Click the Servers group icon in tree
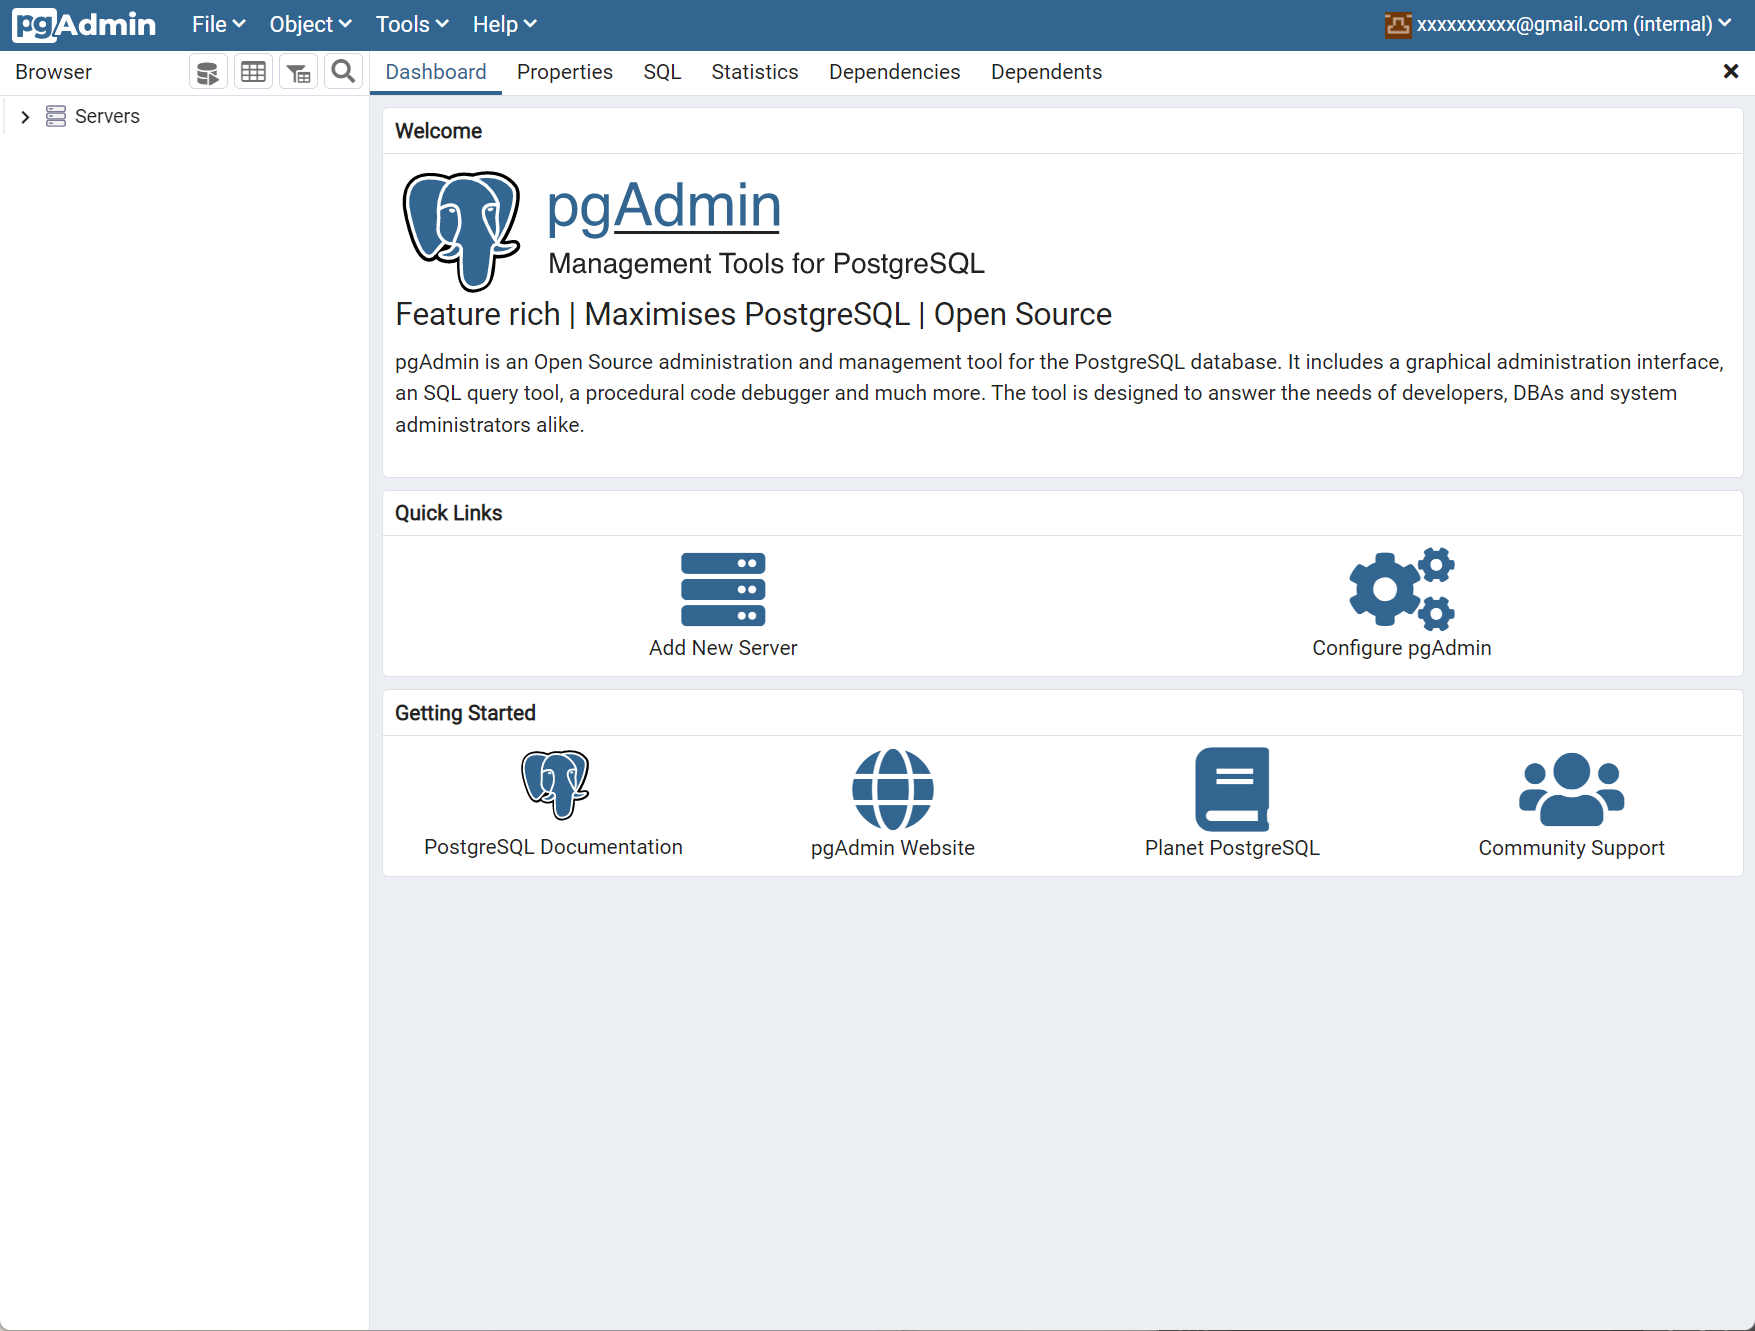 click(56, 116)
